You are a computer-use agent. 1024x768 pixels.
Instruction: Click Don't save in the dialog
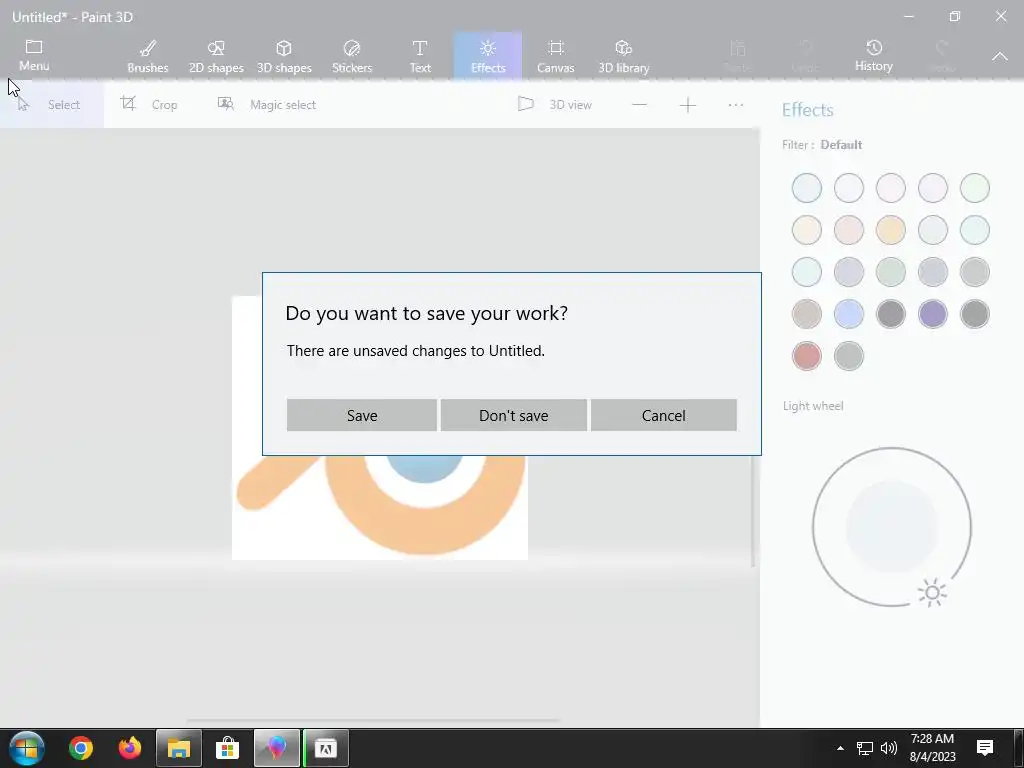tap(514, 415)
